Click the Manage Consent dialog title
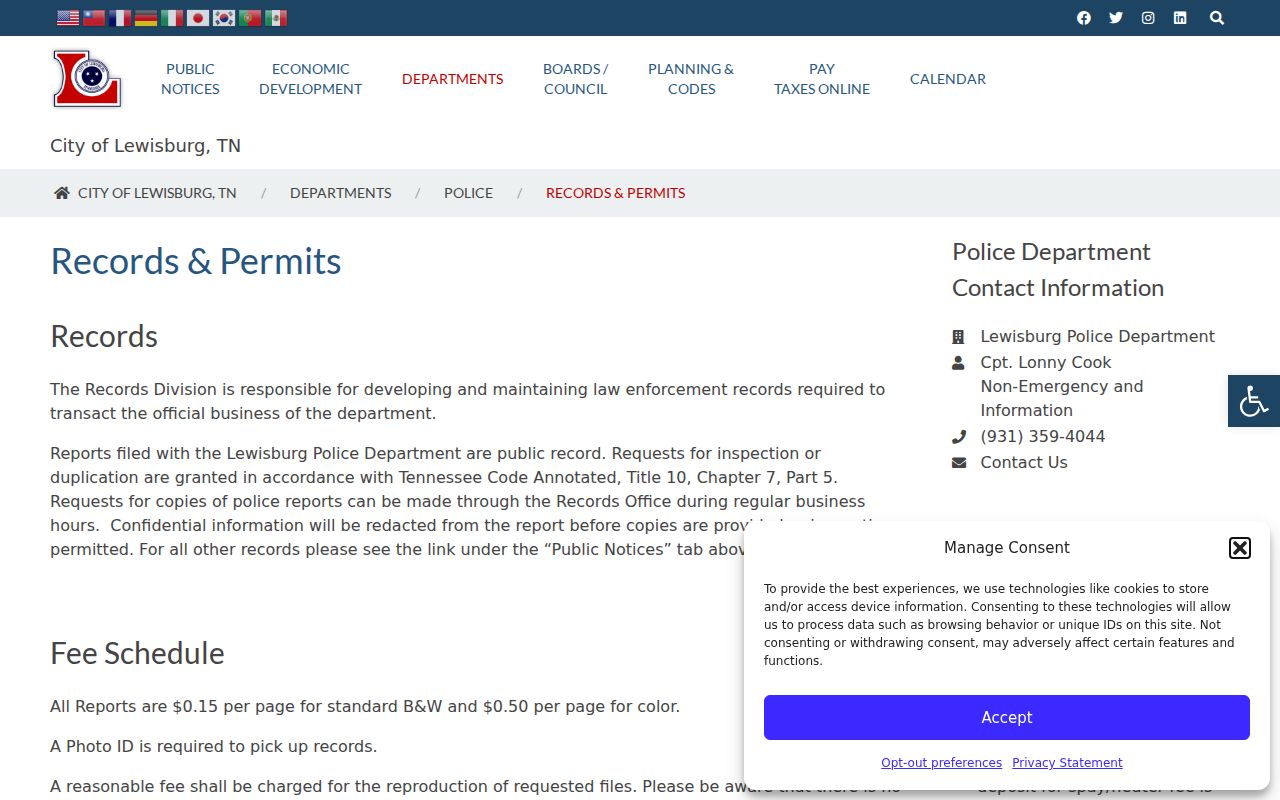 [1007, 548]
